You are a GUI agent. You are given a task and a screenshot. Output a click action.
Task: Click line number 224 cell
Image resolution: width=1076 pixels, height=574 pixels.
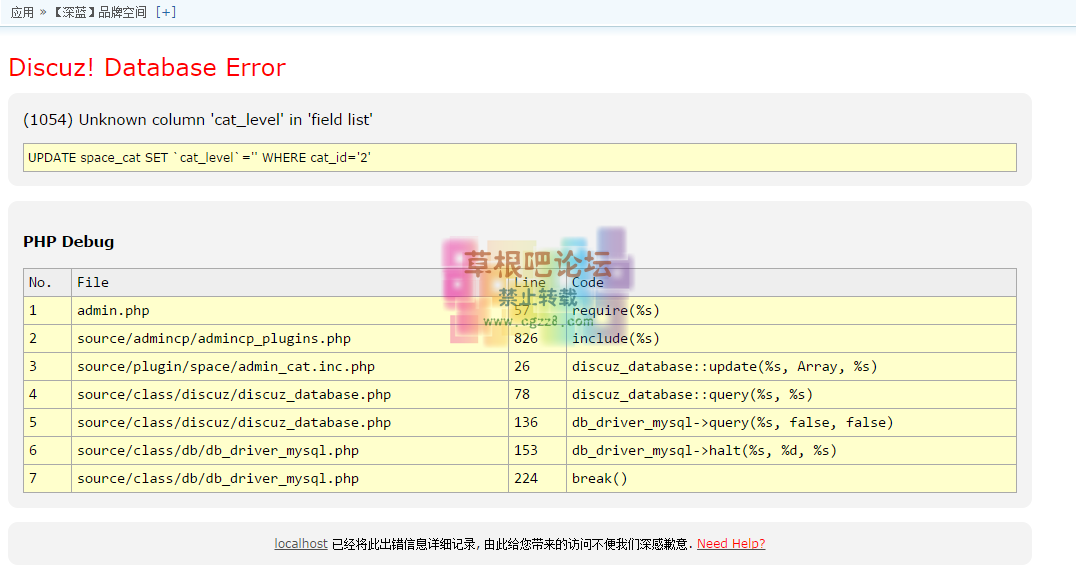537,479
